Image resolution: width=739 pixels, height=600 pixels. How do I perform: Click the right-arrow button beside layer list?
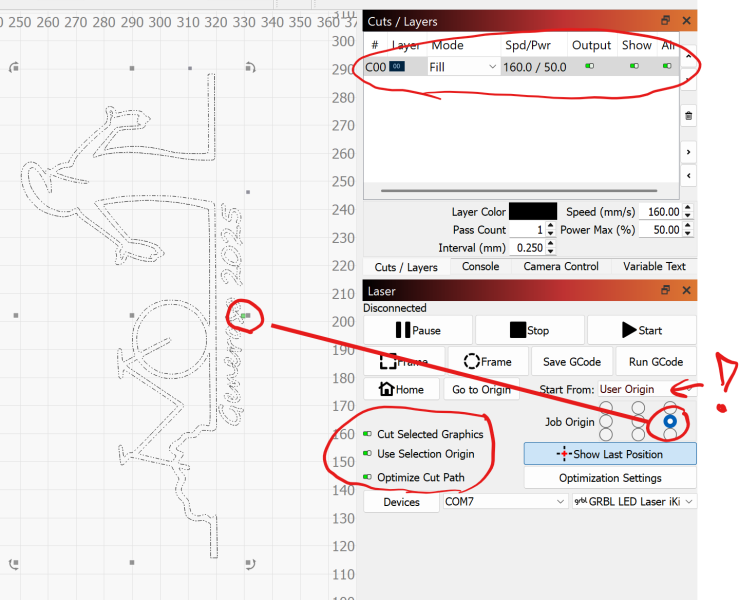(689, 152)
